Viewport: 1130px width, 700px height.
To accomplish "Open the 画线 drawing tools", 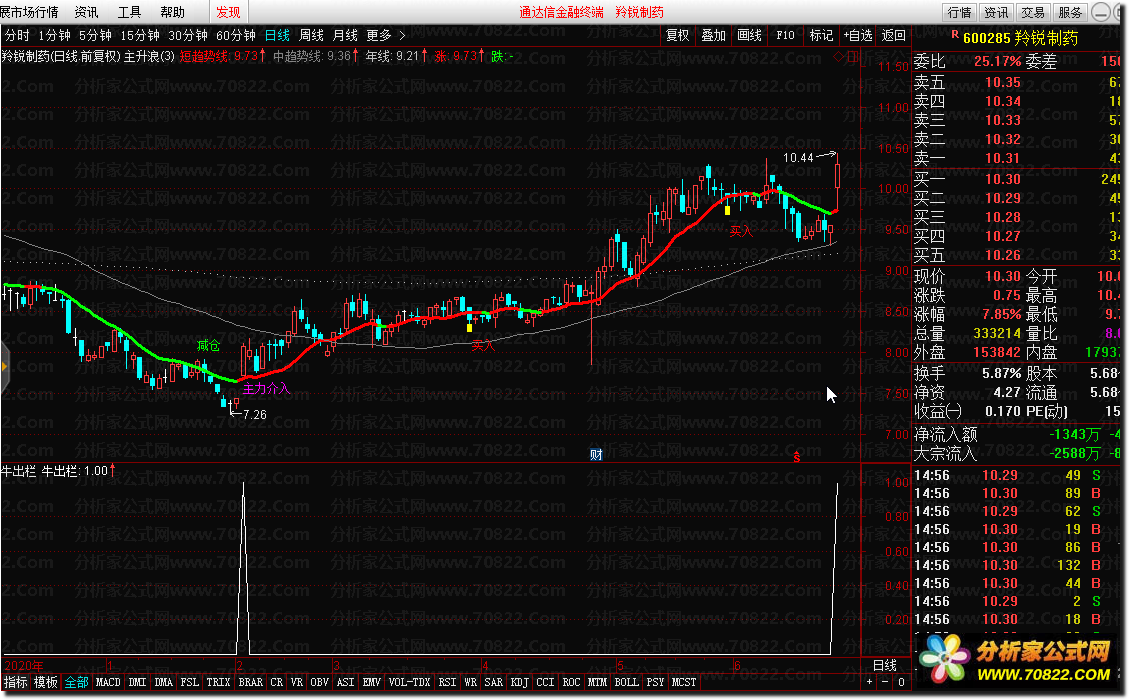I will (x=749, y=35).
